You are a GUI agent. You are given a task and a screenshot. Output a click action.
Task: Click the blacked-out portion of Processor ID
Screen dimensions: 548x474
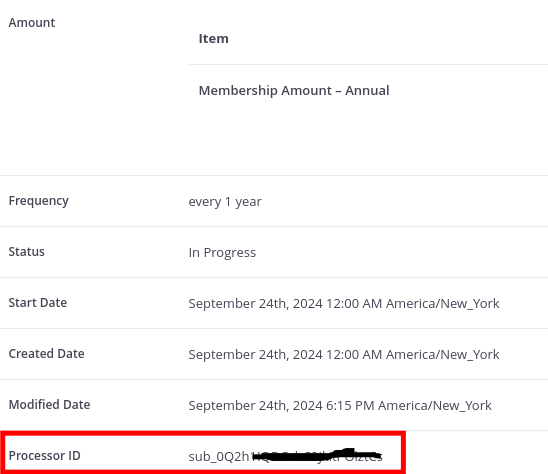[x=316, y=455]
